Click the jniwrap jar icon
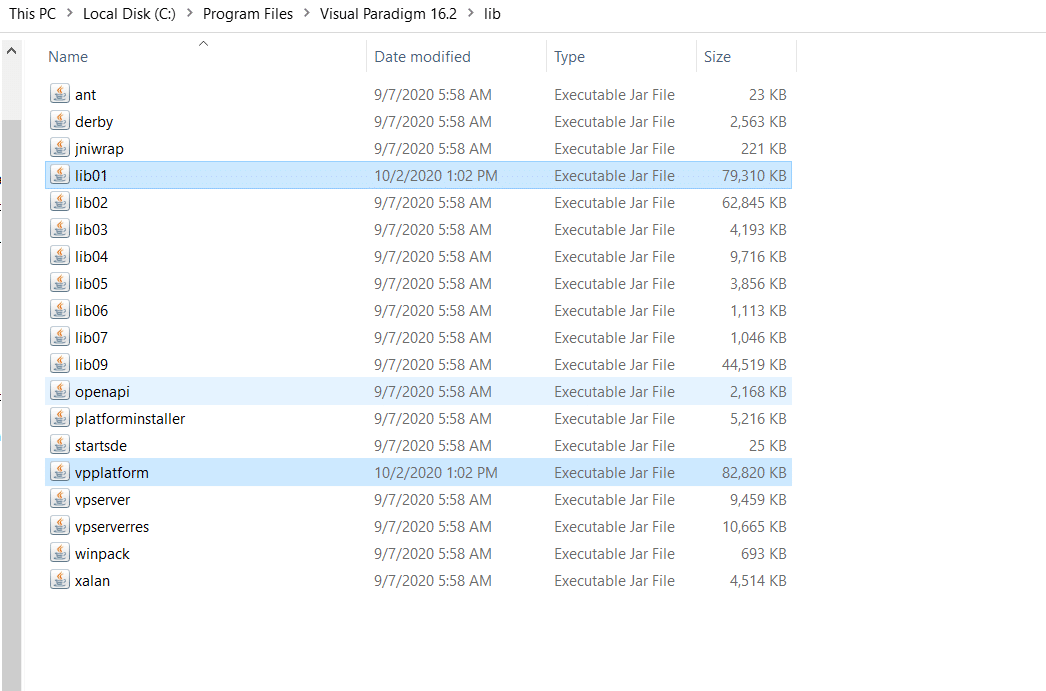This screenshot has height=691, width=1046. pos(60,148)
